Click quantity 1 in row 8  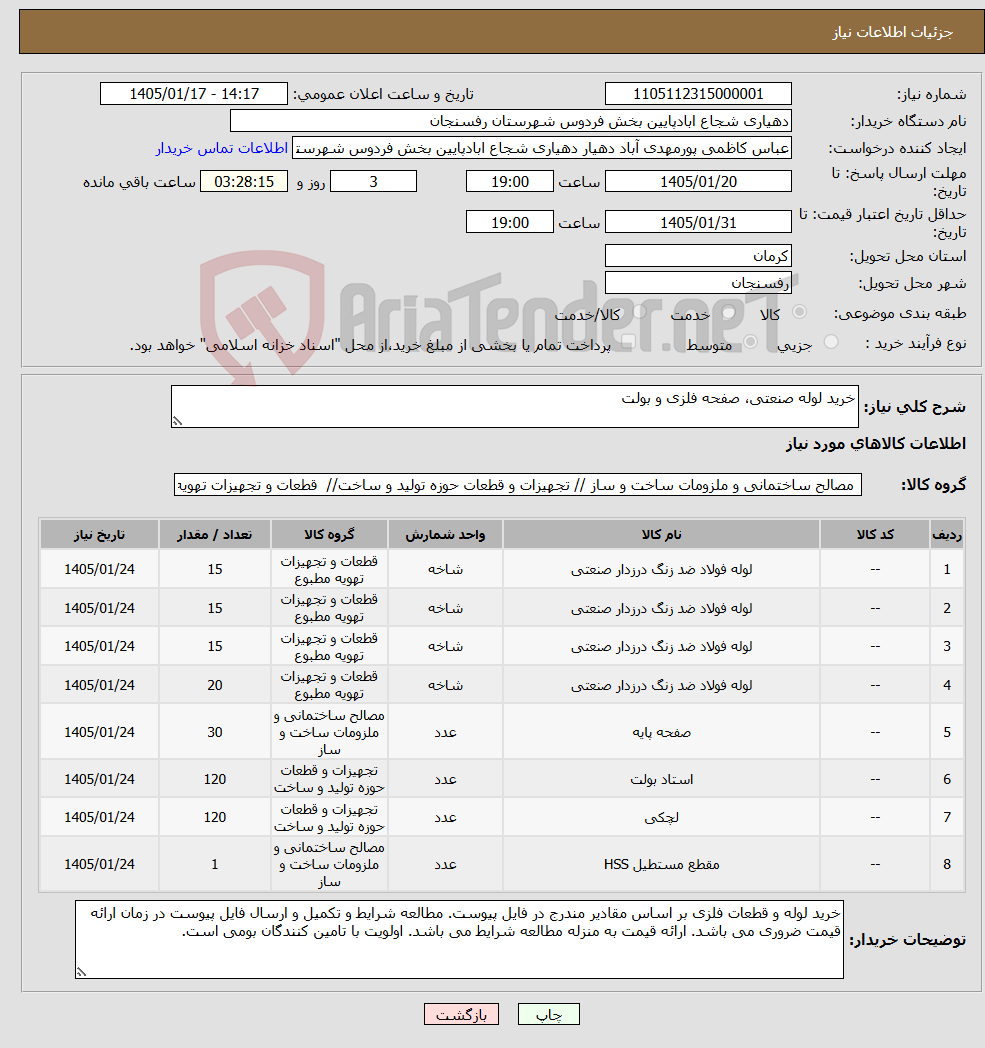pos(215,864)
